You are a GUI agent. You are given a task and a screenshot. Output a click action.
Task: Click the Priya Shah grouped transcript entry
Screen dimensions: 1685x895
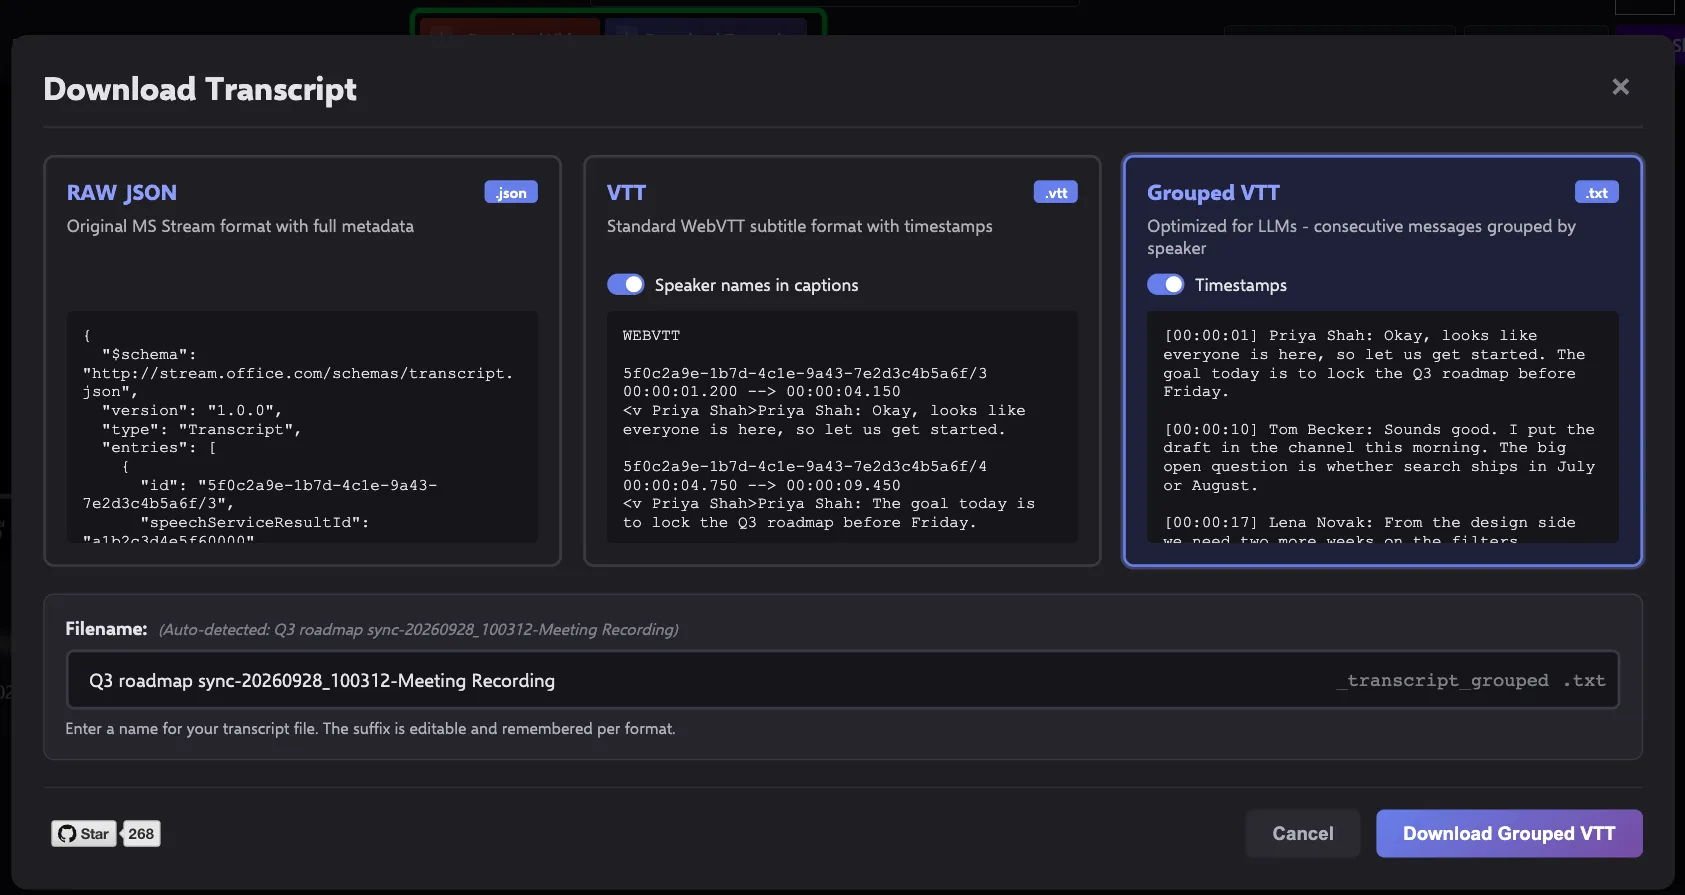1374,364
